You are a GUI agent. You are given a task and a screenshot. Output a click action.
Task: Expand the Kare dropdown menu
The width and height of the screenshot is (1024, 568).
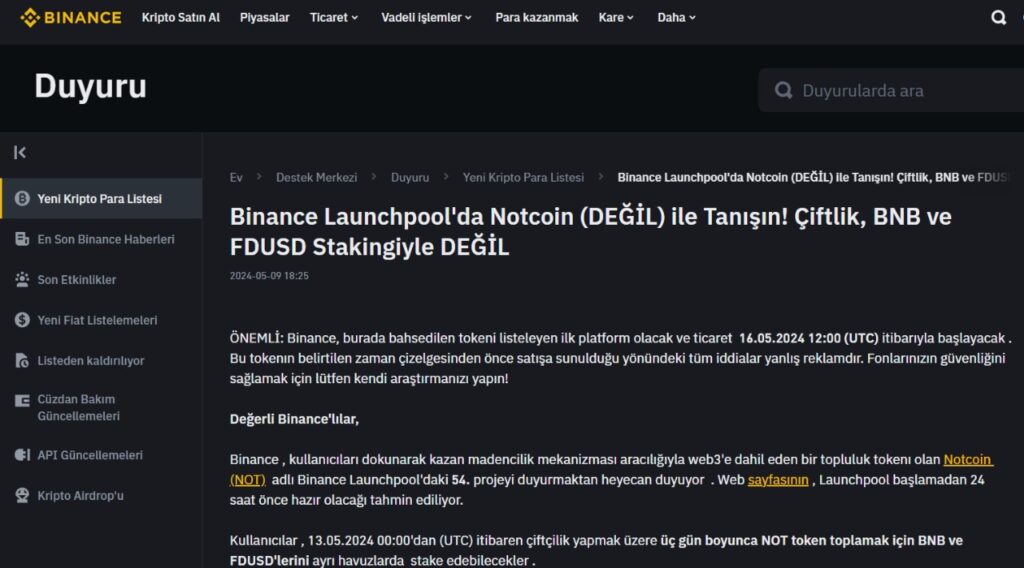(x=616, y=18)
